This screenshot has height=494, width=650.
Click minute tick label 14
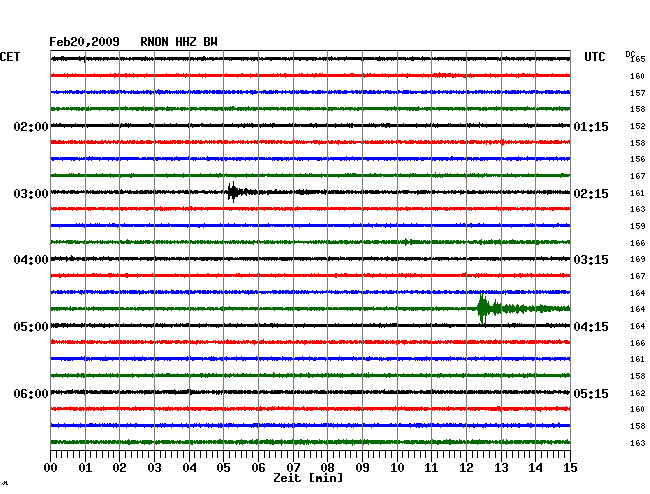click(x=536, y=468)
